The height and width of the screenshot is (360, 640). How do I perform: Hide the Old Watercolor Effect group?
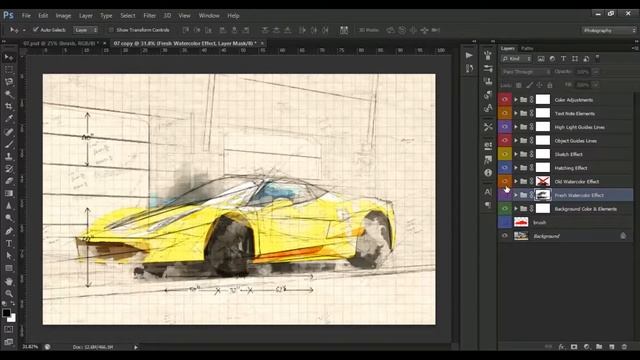tap(505, 181)
